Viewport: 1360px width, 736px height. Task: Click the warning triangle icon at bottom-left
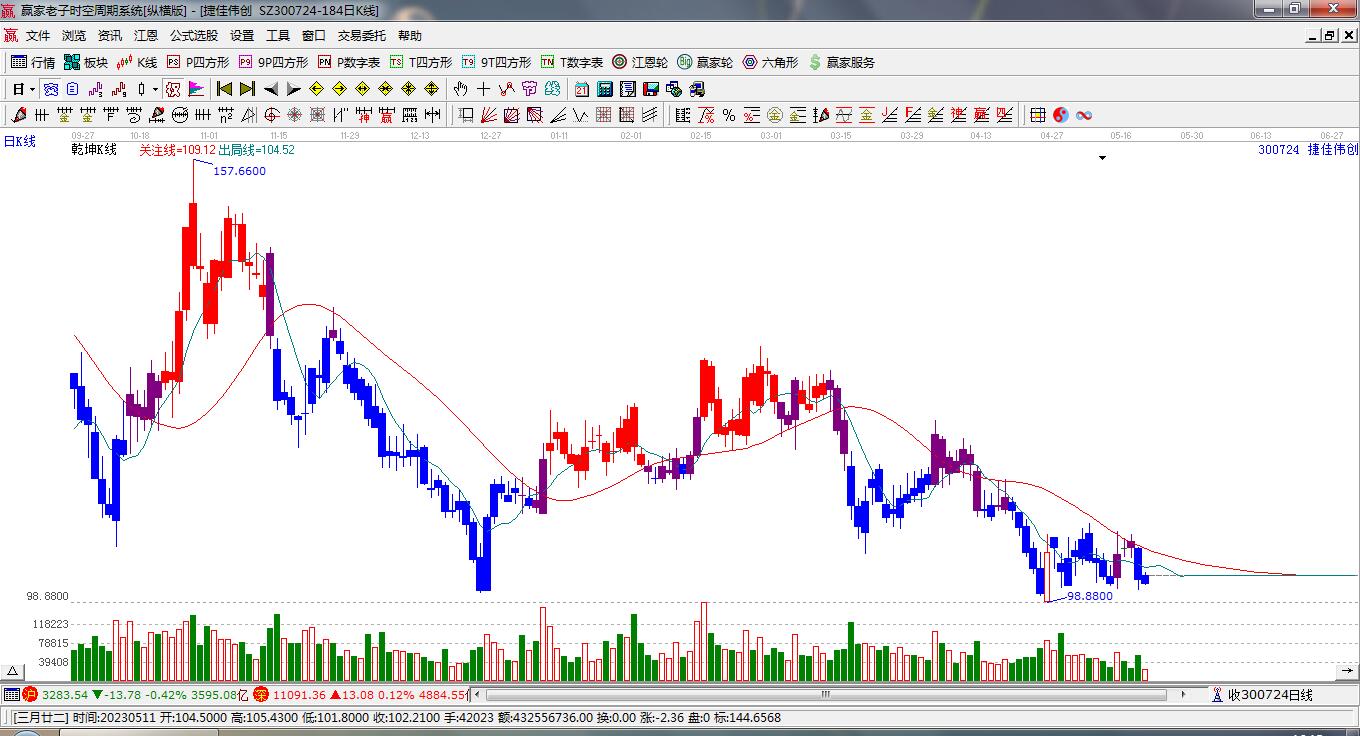pos(13,671)
